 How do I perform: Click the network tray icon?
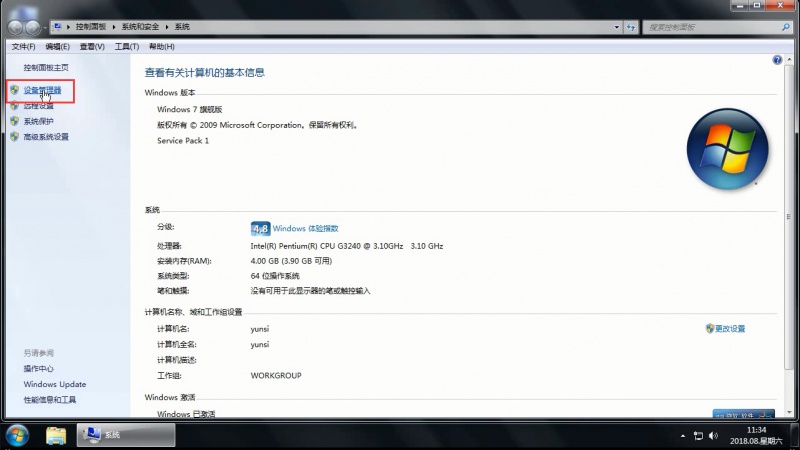point(698,436)
